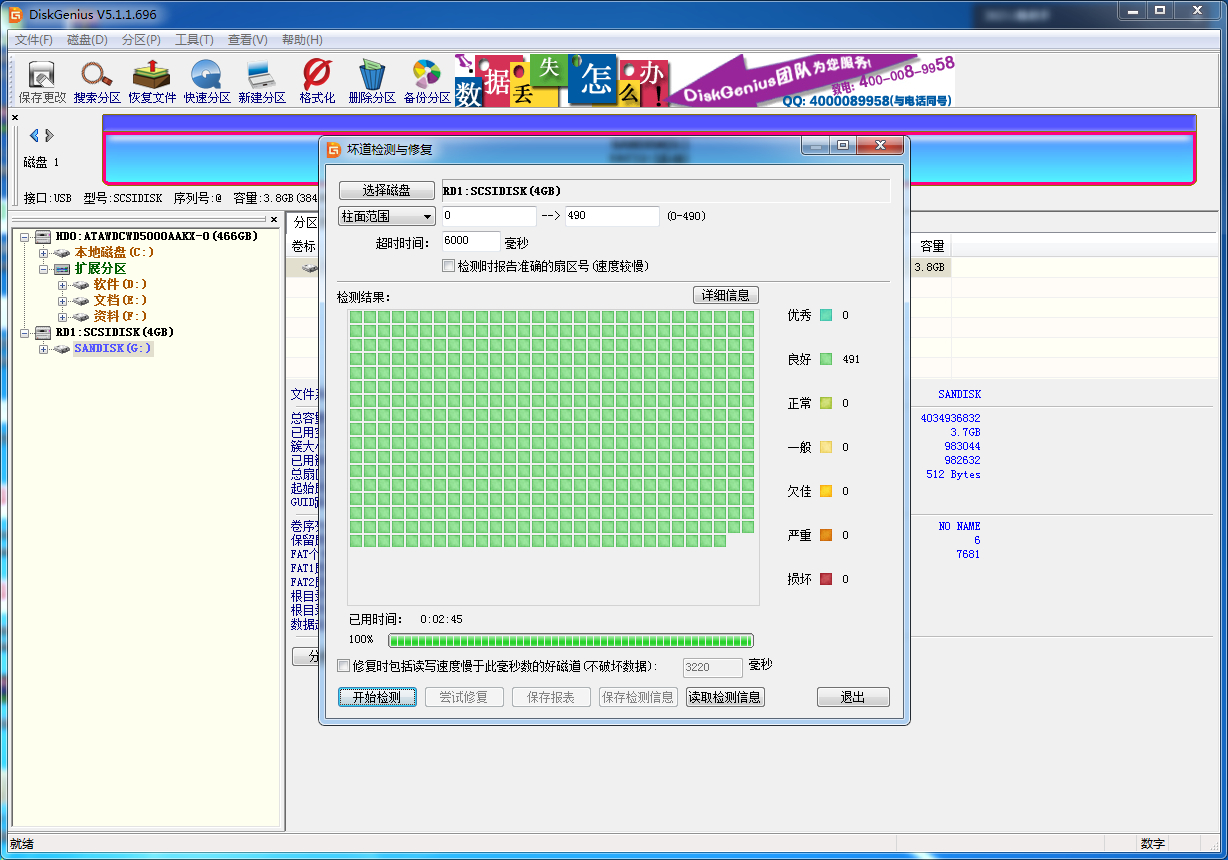Open the 恢复文件 recover files tool
Viewport: 1228px width, 860px height.
point(152,75)
